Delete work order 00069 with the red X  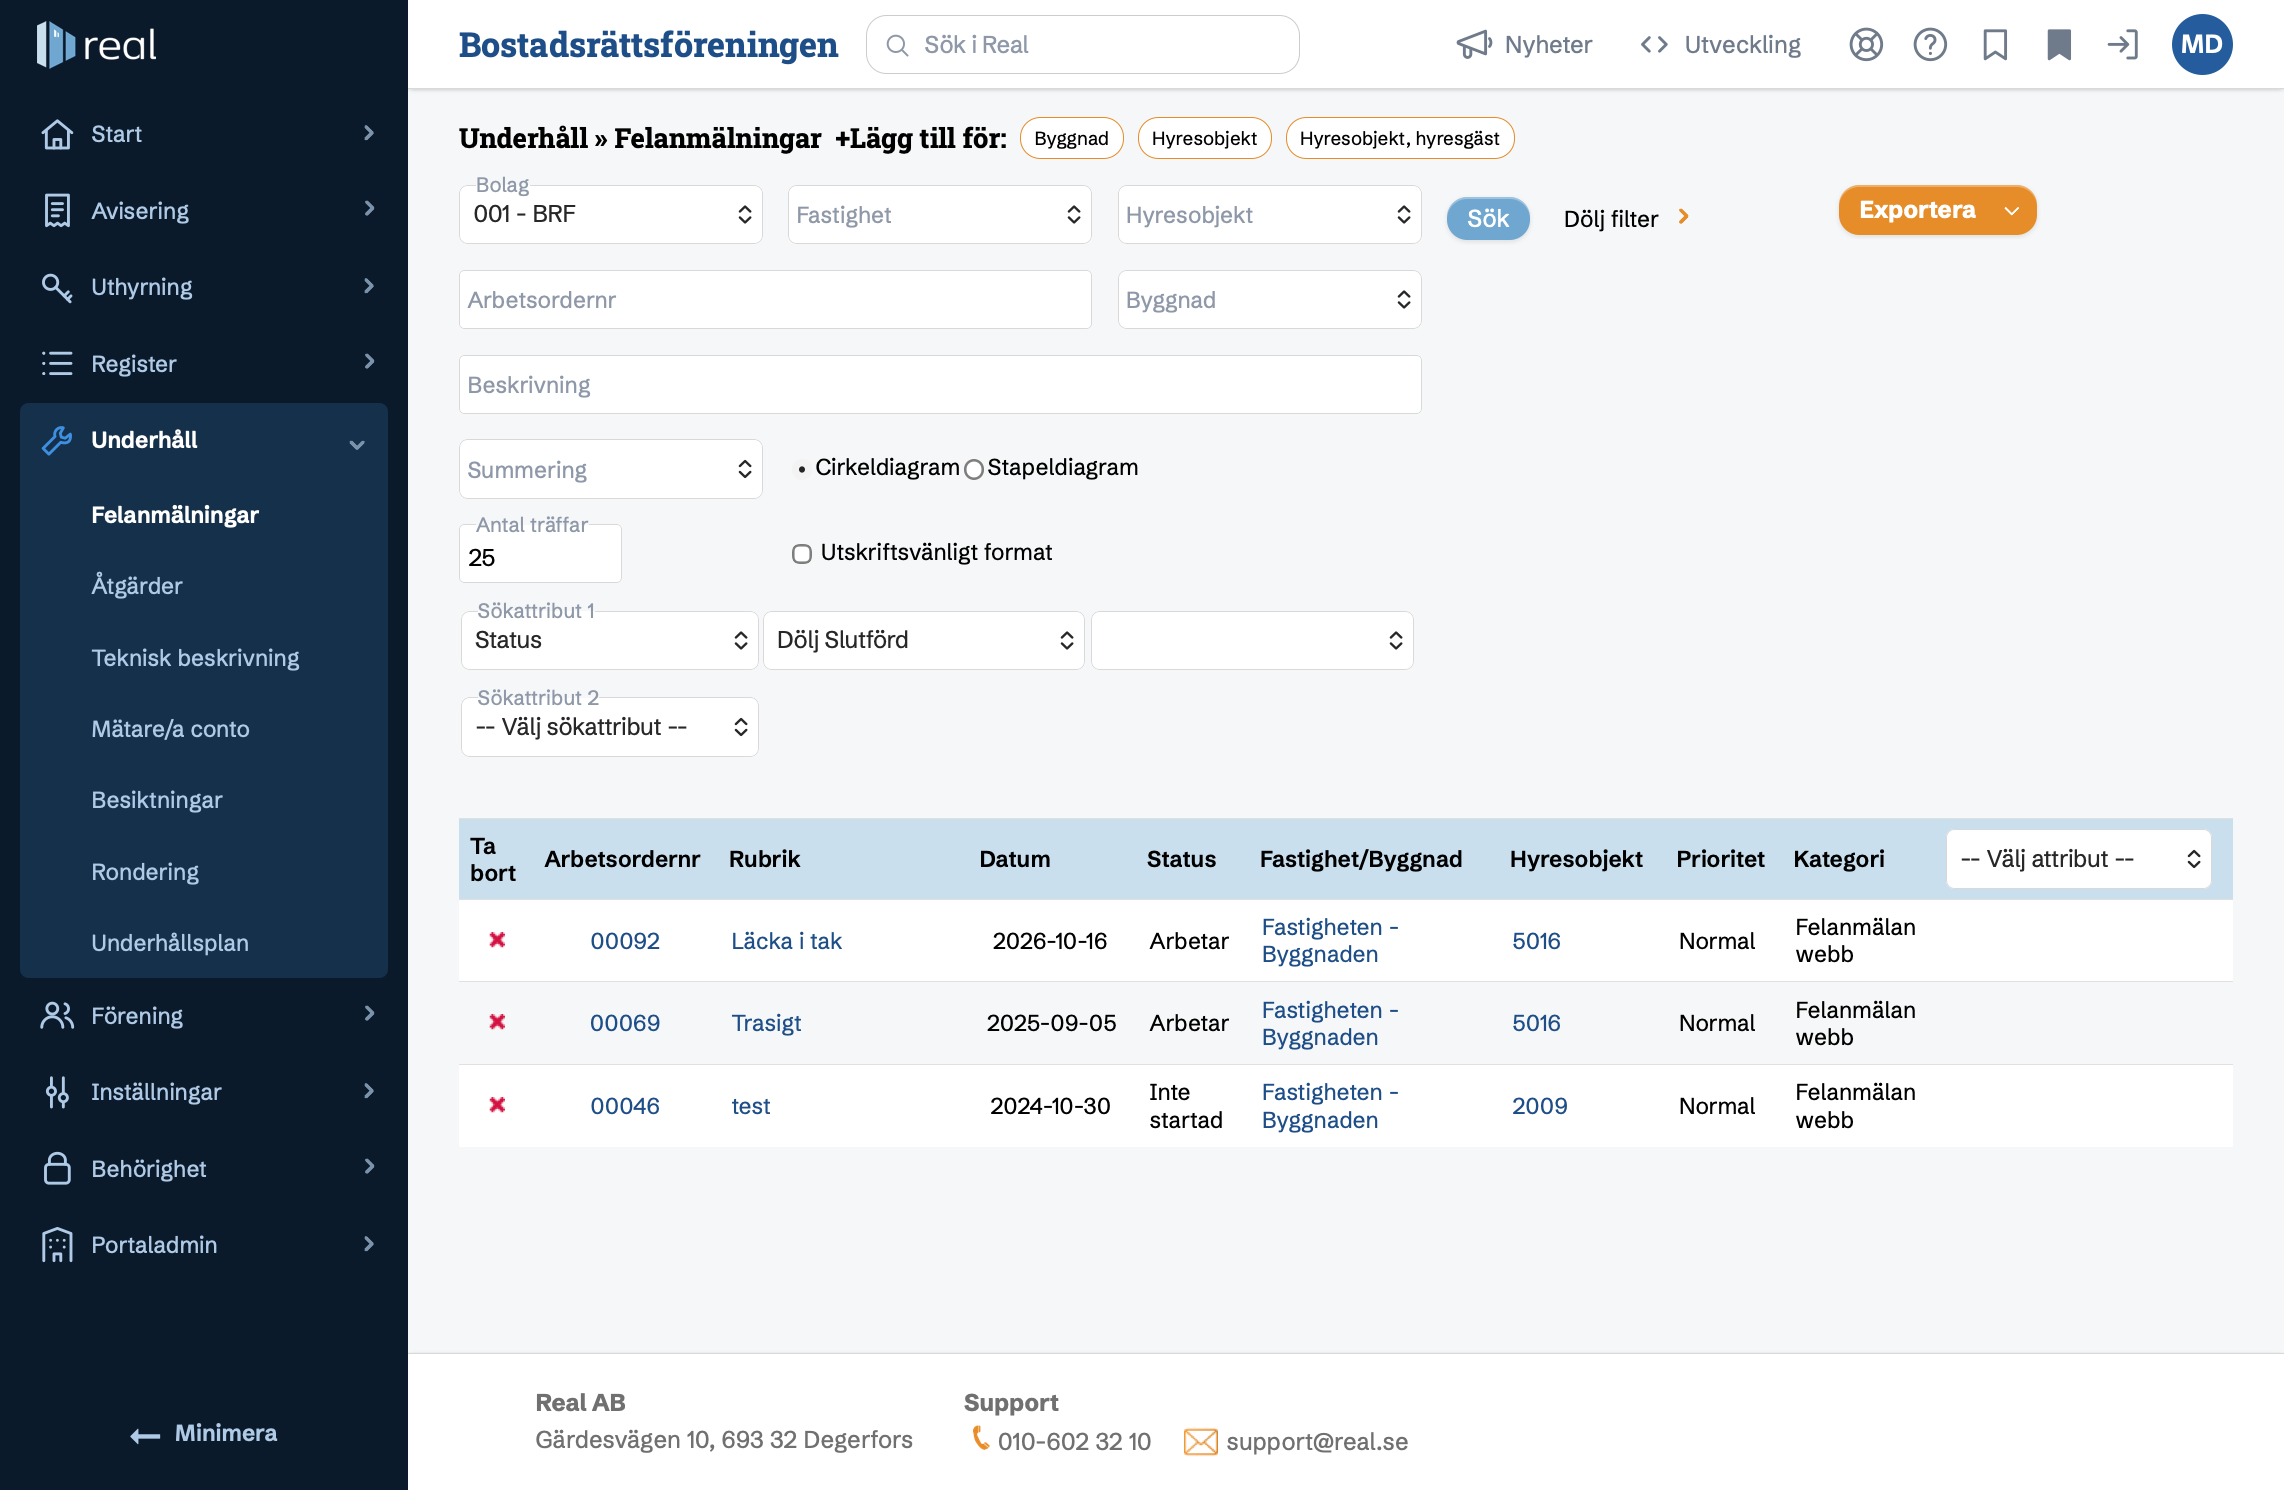point(497,1022)
